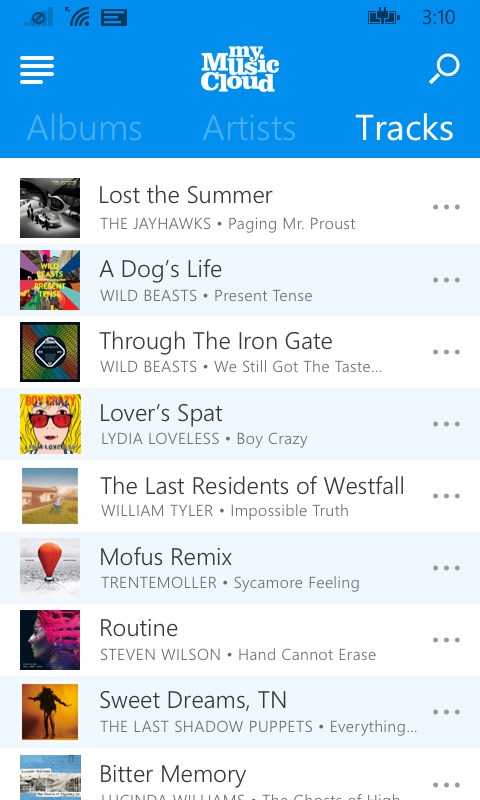Expand options for Sweet Dreams, TN

tap(446, 712)
